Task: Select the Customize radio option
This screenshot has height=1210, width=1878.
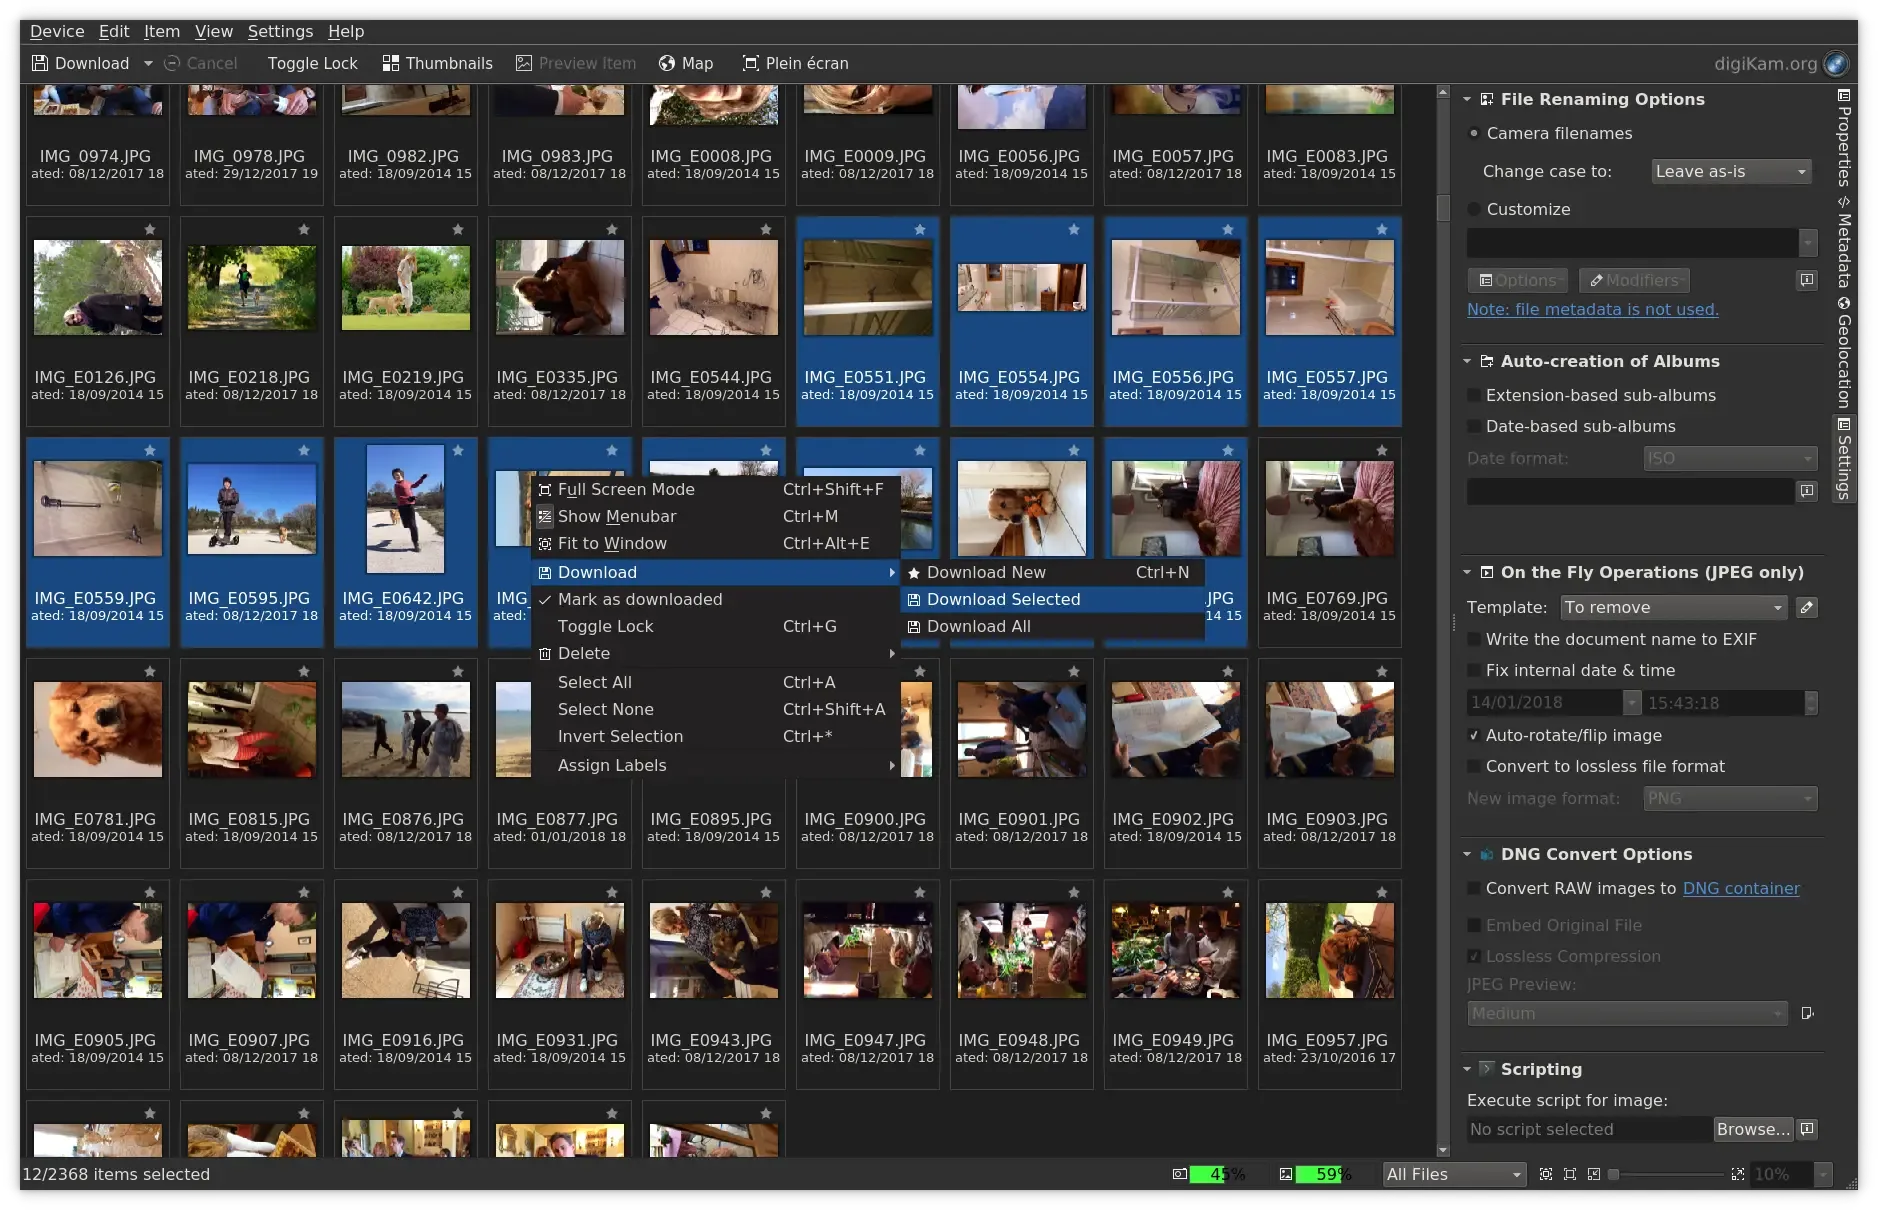Action: 1474,209
